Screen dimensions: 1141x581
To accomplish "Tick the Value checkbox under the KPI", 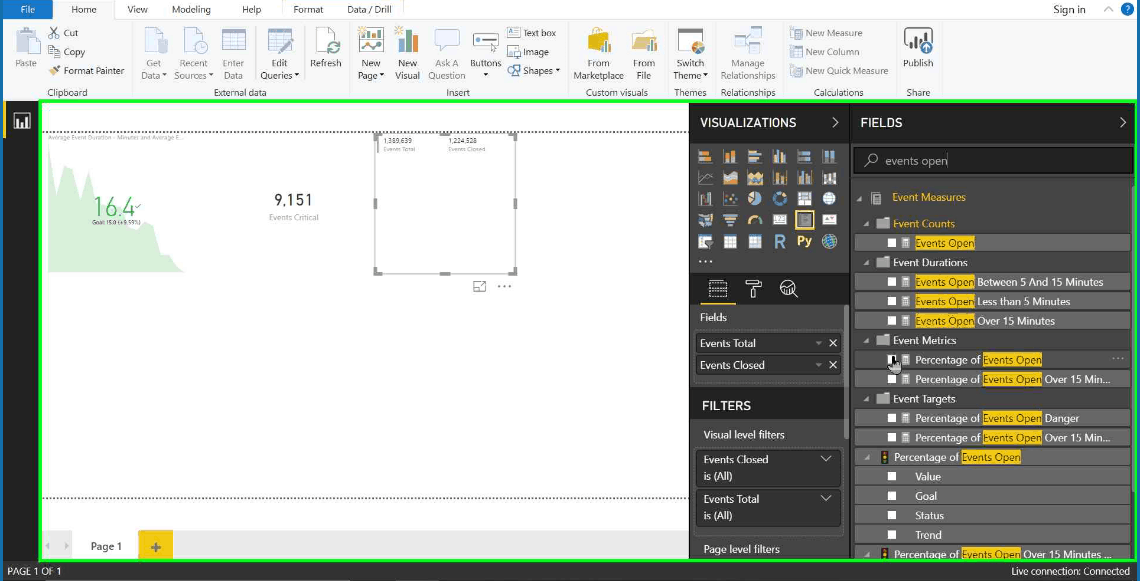I will click(x=892, y=477).
